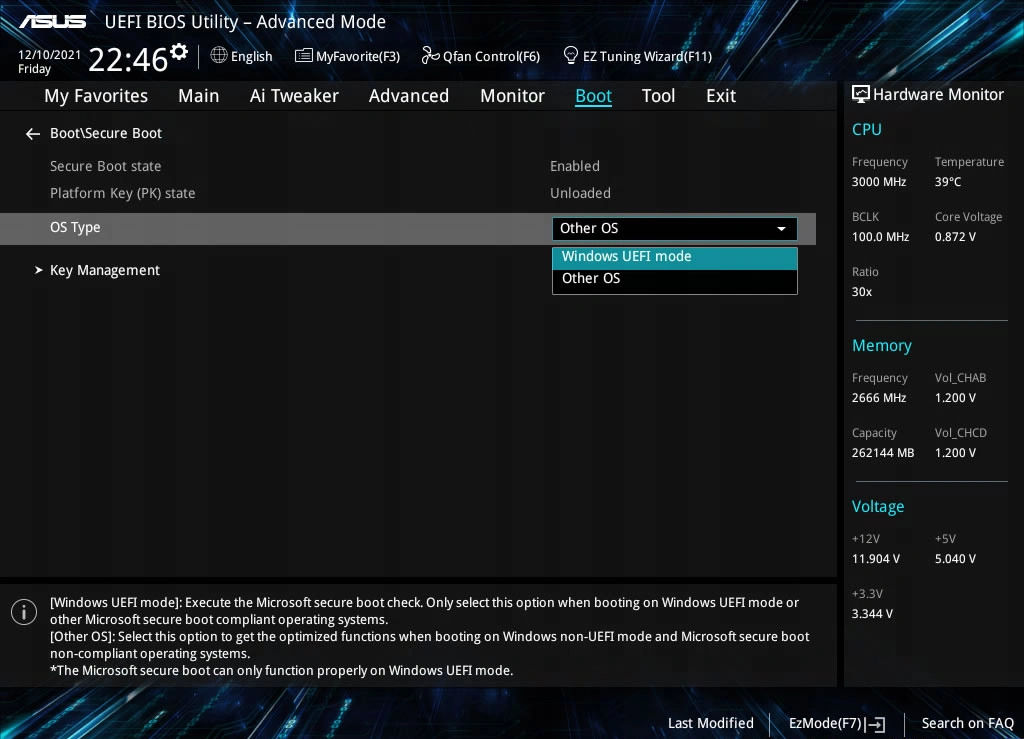Click the Hardware Monitor screen icon
Screen dimensions: 1024x739
point(861,95)
